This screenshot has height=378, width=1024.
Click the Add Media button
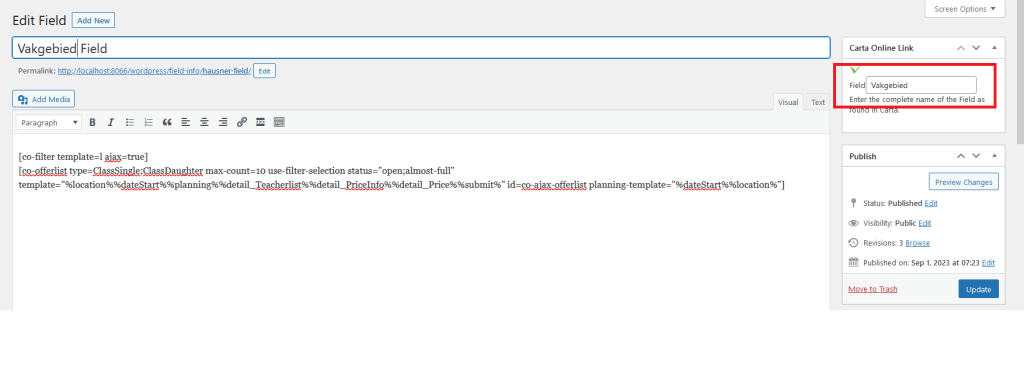[x=44, y=99]
